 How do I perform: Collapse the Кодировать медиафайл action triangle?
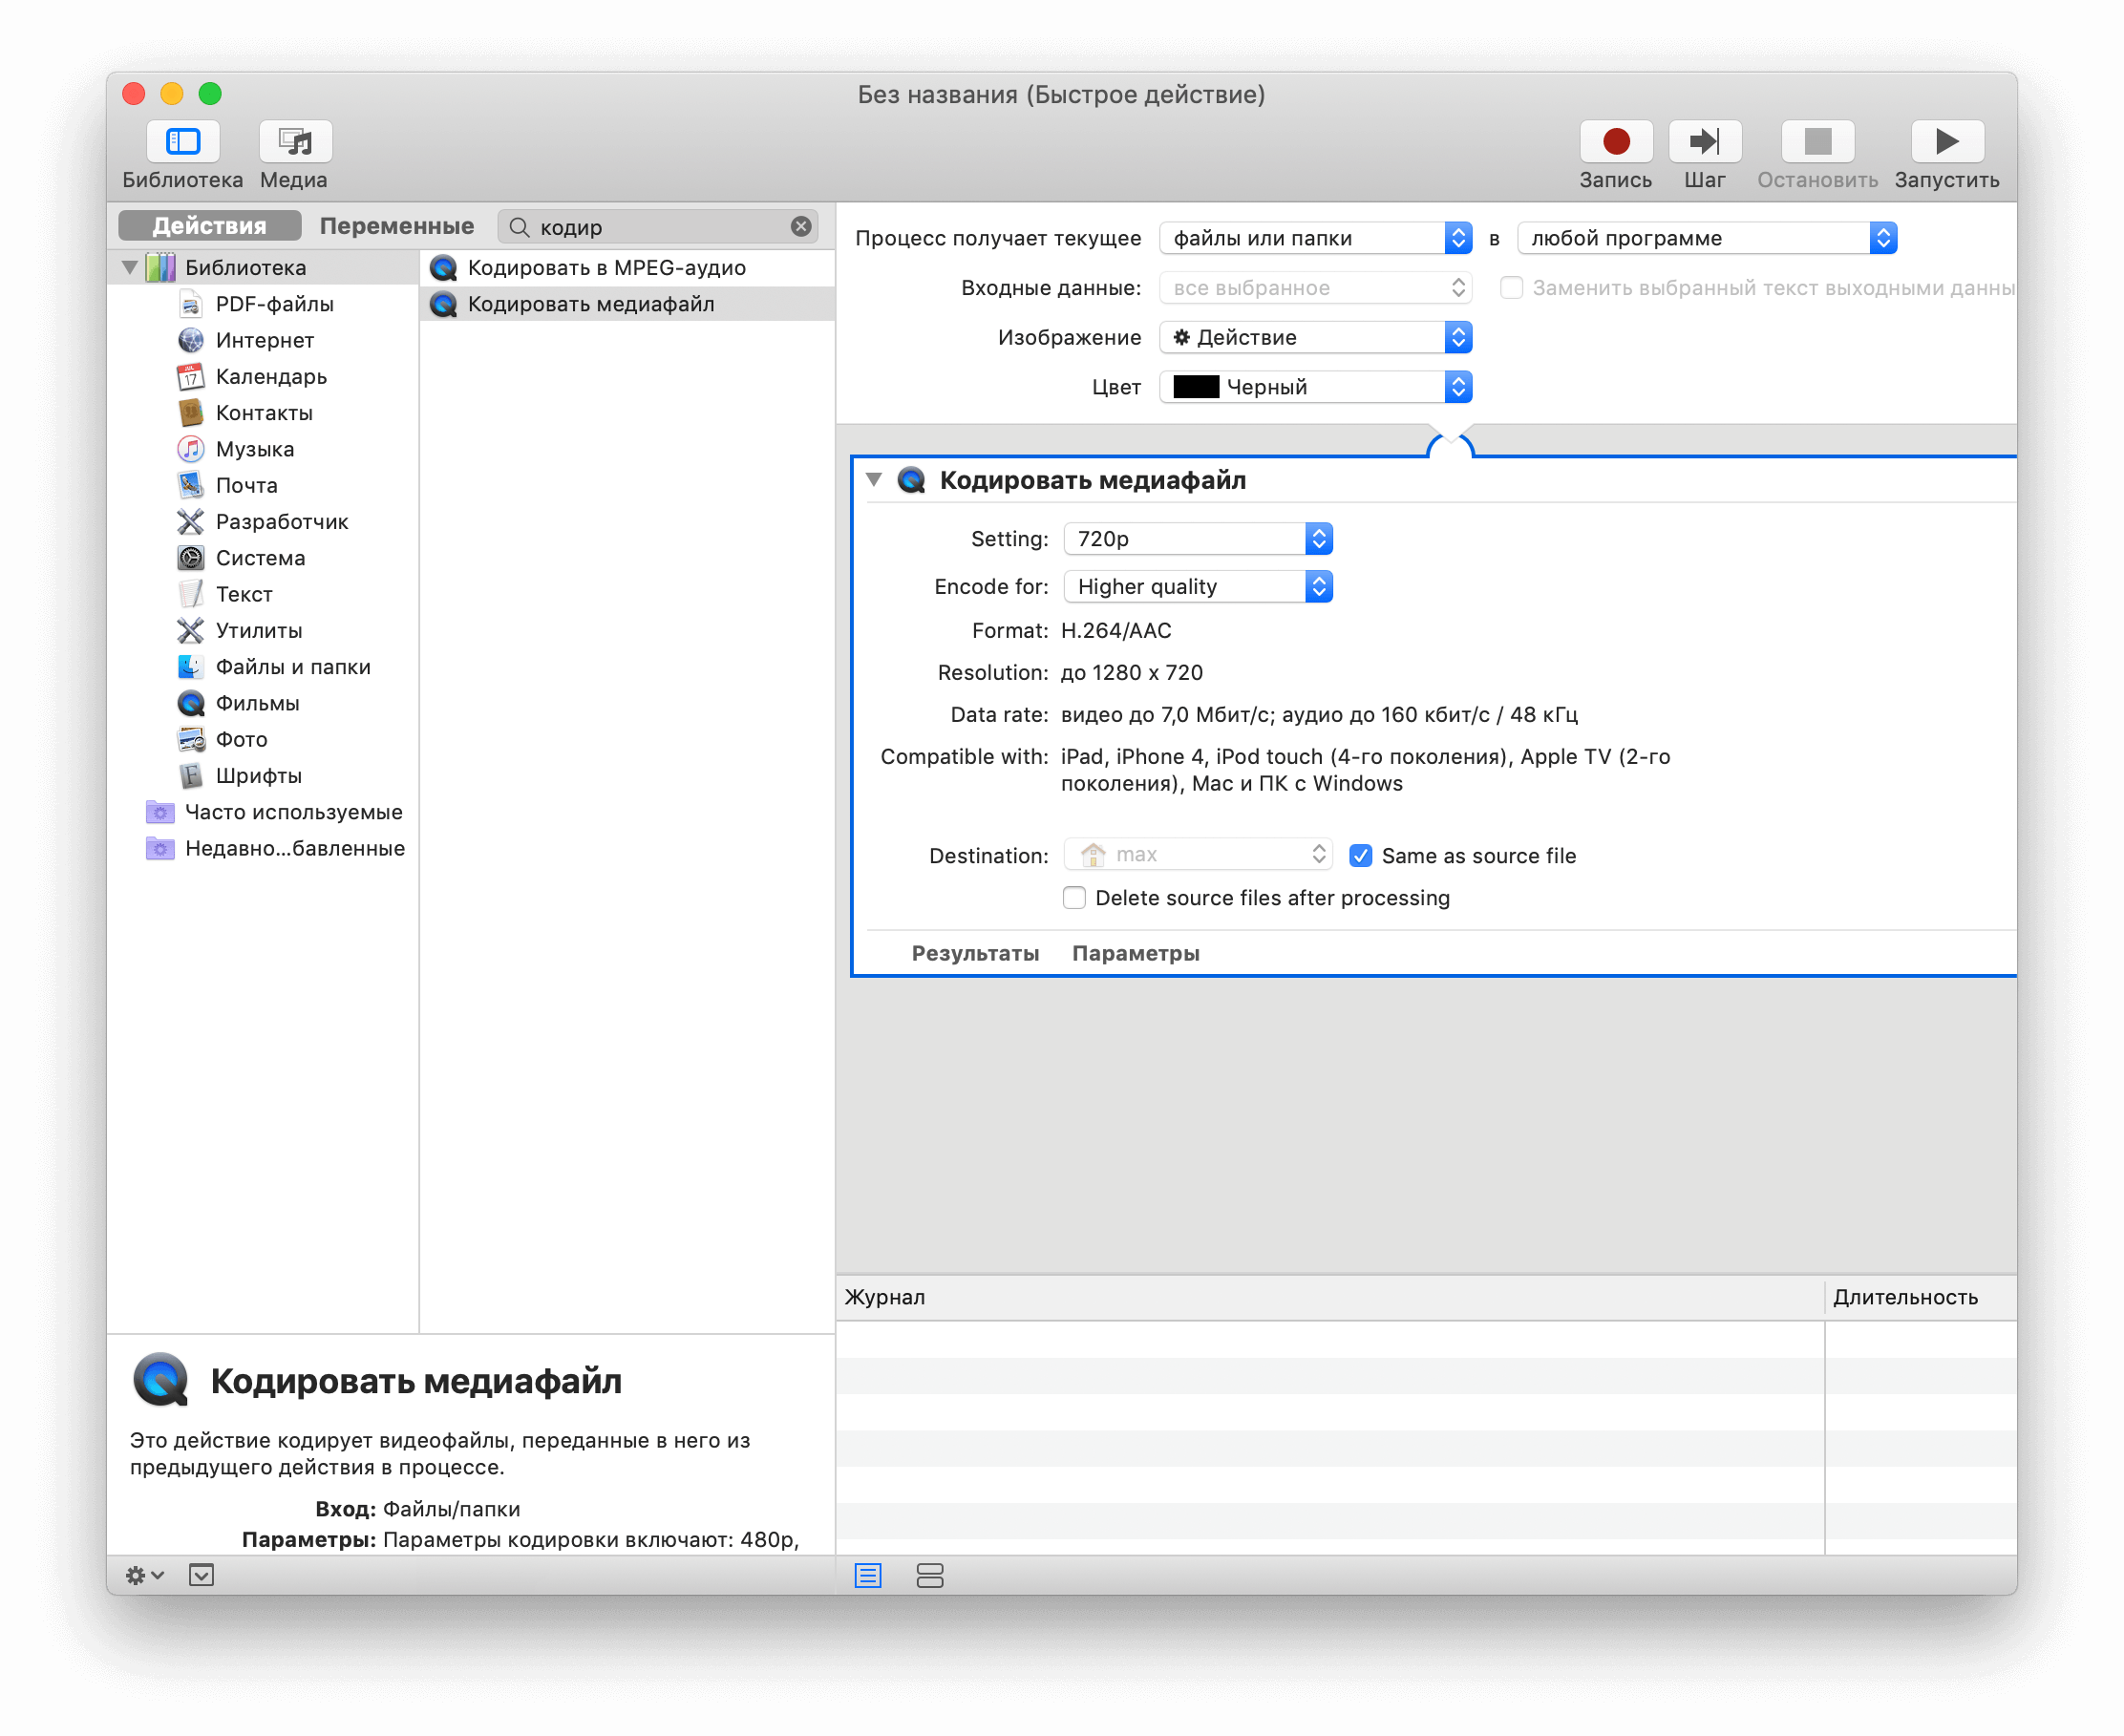pos(873,480)
